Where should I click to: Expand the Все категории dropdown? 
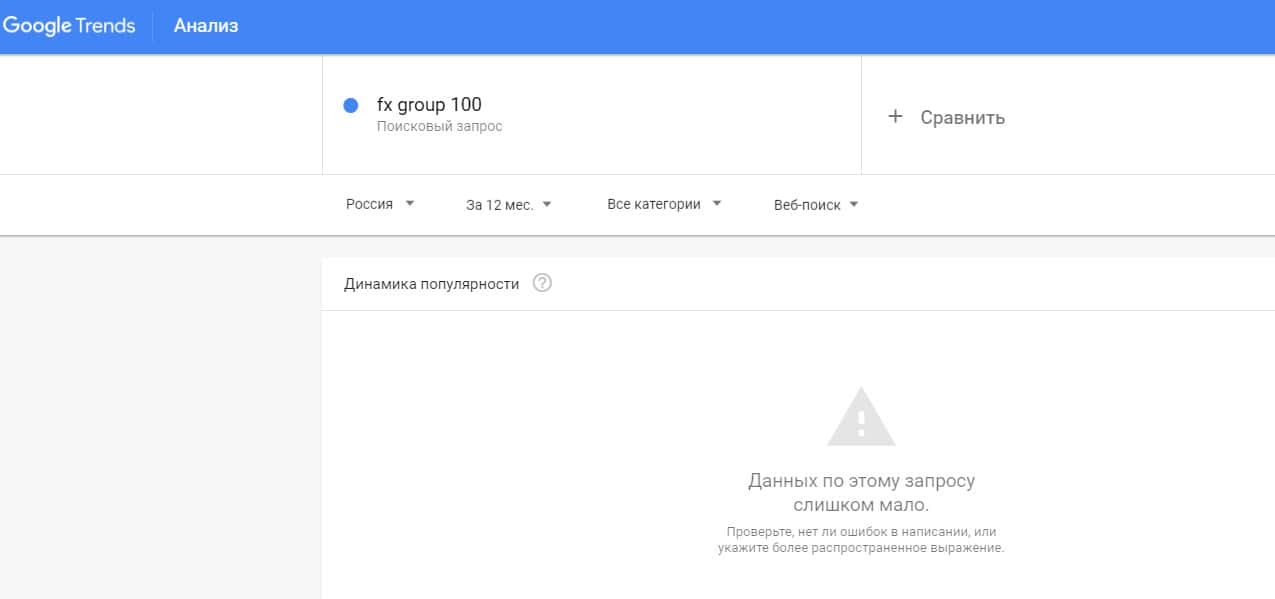point(654,204)
